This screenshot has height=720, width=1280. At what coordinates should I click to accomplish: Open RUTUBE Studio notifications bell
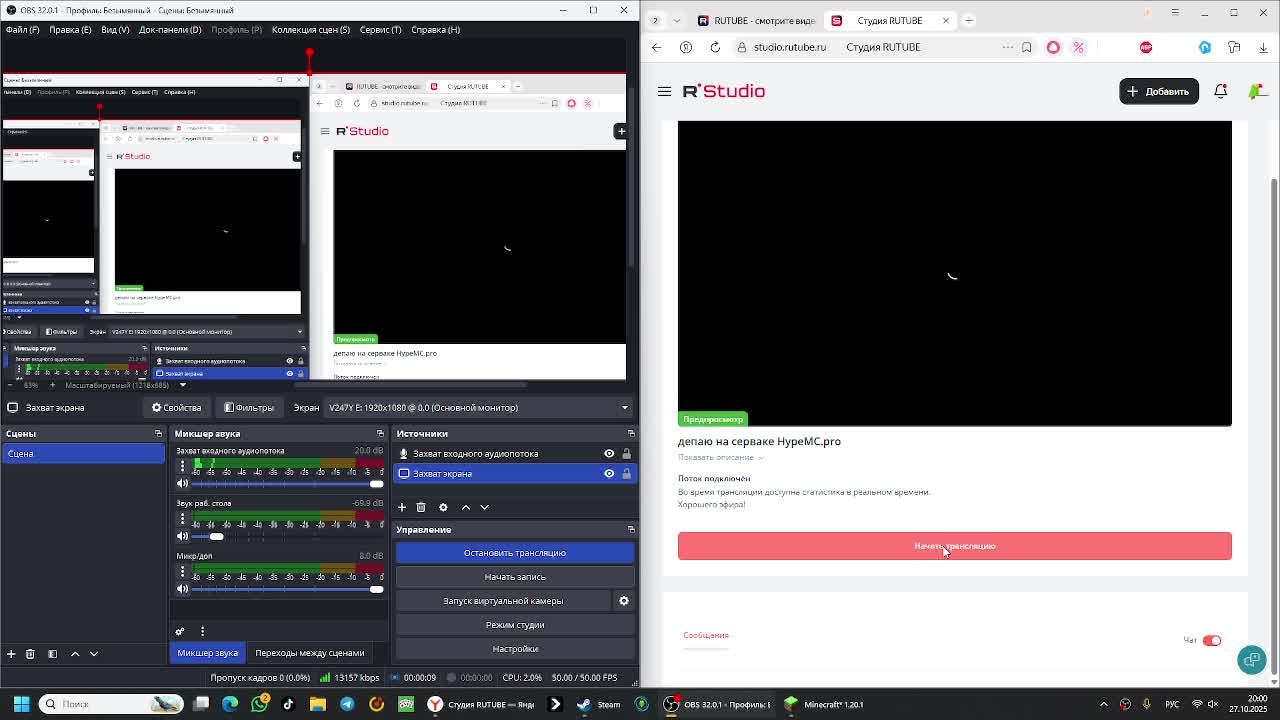tap(1220, 91)
